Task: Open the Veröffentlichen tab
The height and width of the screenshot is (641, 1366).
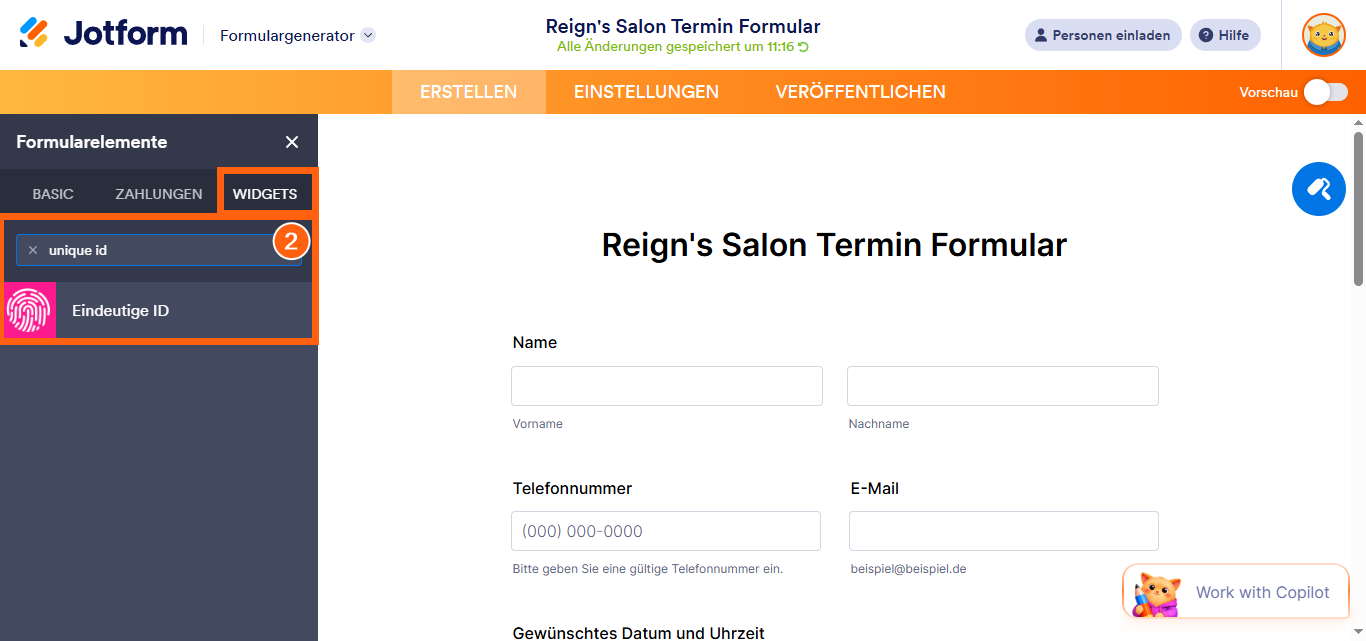Action: click(x=860, y=92)
